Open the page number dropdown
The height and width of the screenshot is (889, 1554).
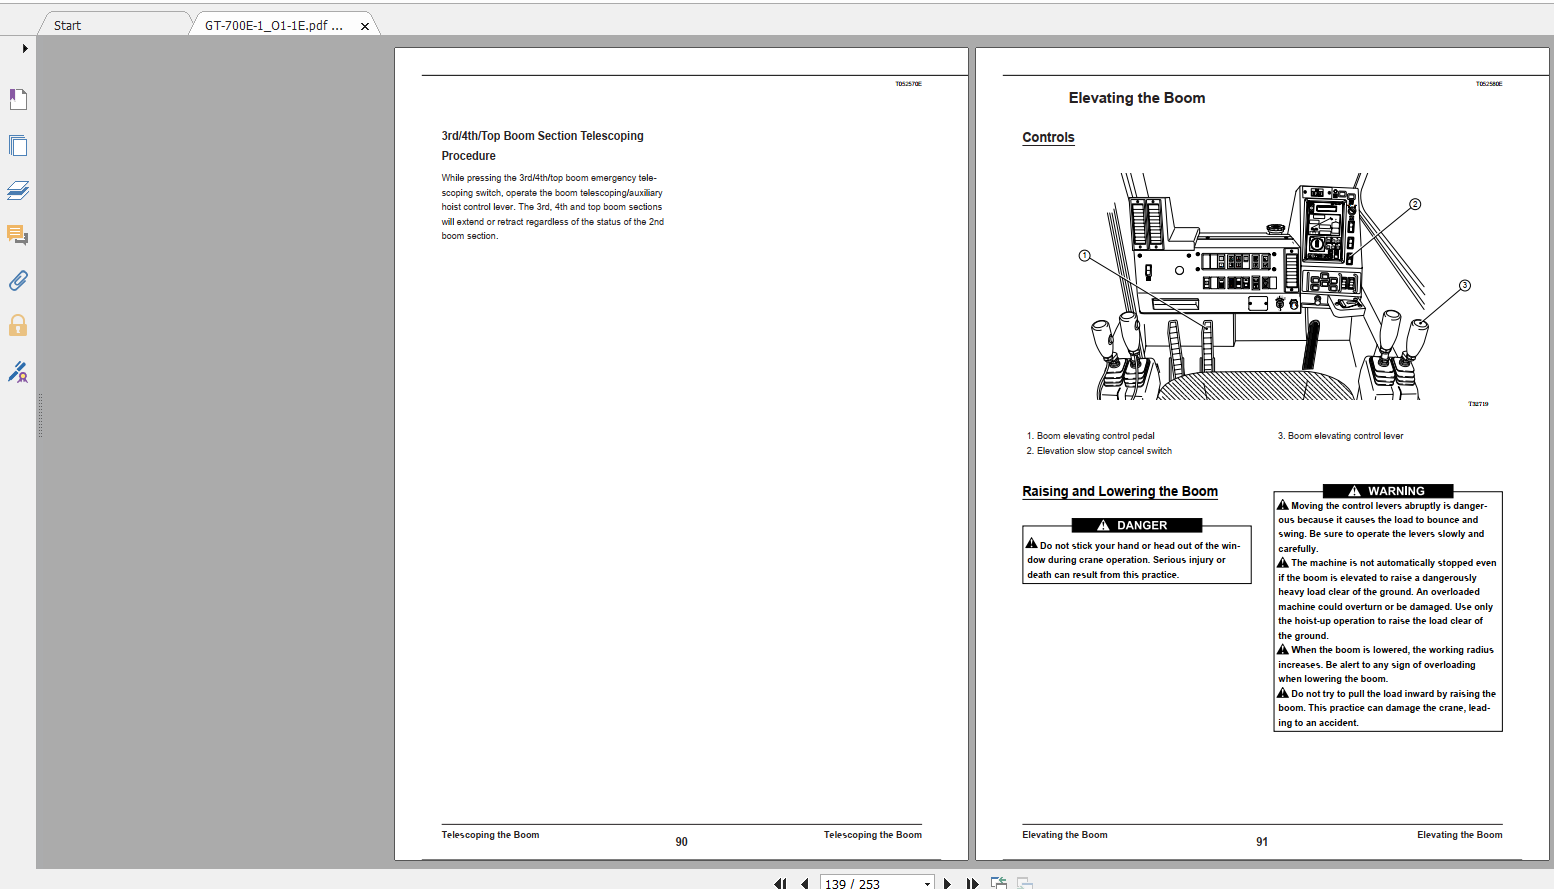pyautogui.click(x=927, y=884)
